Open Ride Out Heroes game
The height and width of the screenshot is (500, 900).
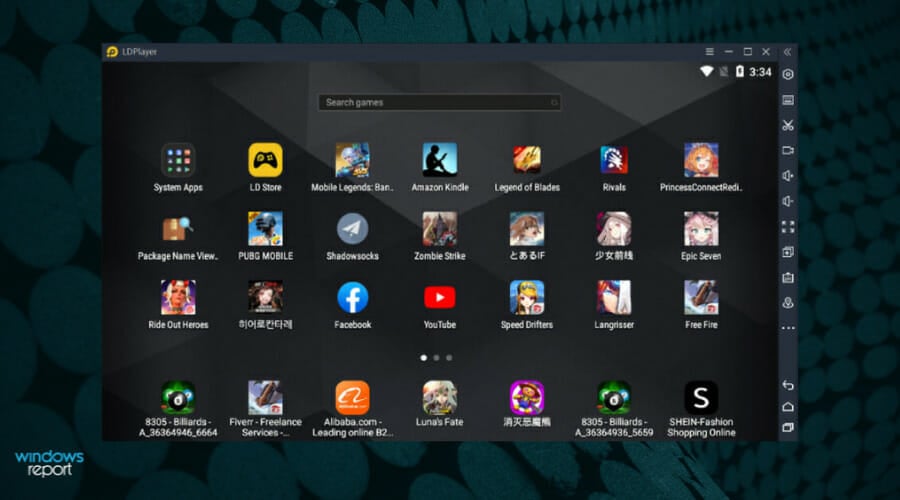[178, 297]
